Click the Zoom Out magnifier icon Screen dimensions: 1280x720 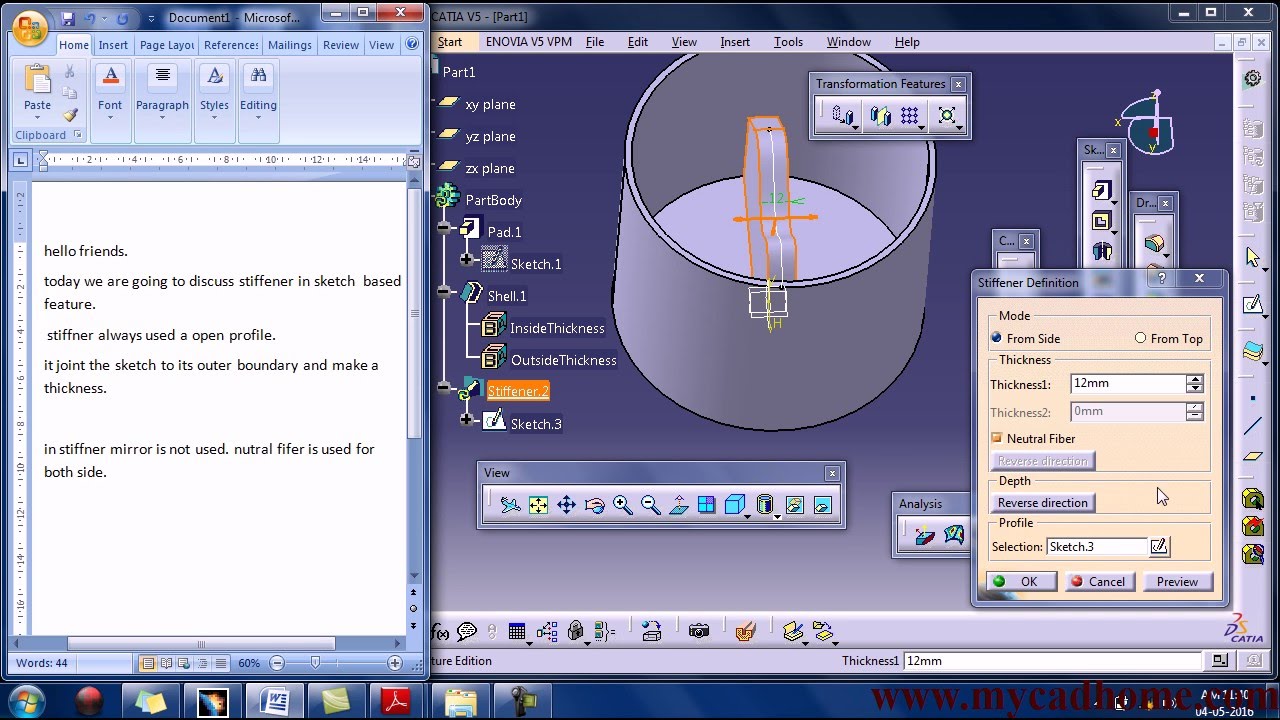point(650,506)
